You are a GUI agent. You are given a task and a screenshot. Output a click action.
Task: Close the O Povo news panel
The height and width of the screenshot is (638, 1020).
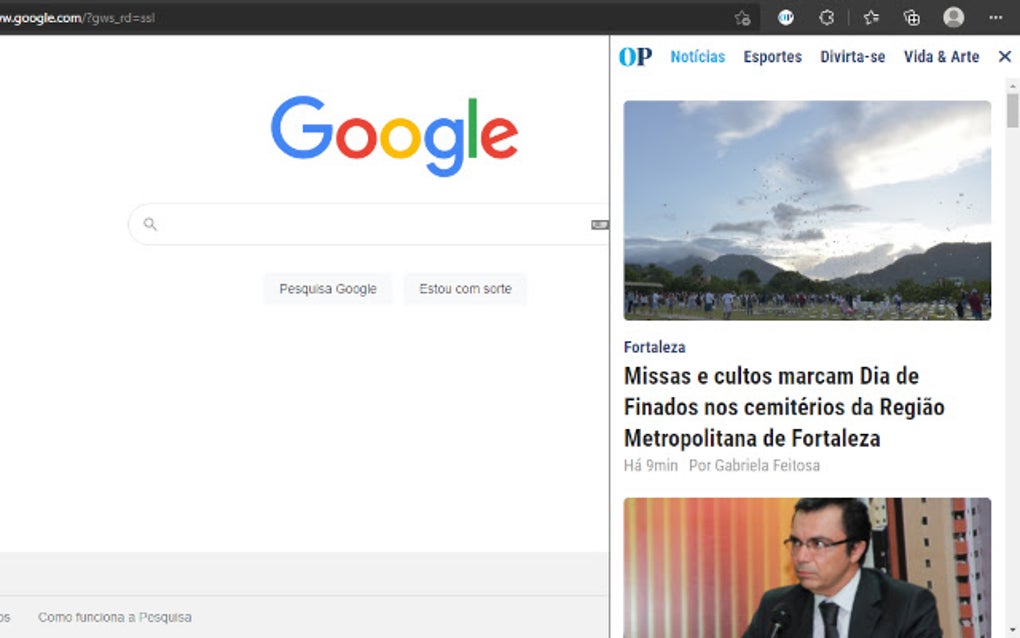pyautogui.click(x=1004, y=57)
